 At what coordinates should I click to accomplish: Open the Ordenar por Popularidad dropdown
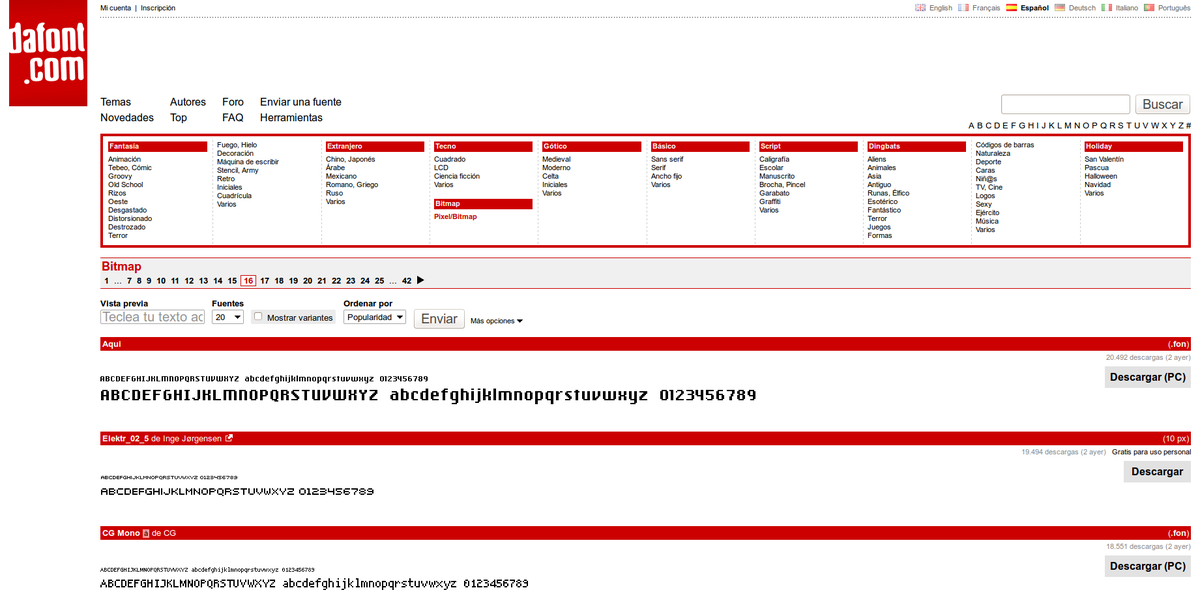click(x=374, y=317)
